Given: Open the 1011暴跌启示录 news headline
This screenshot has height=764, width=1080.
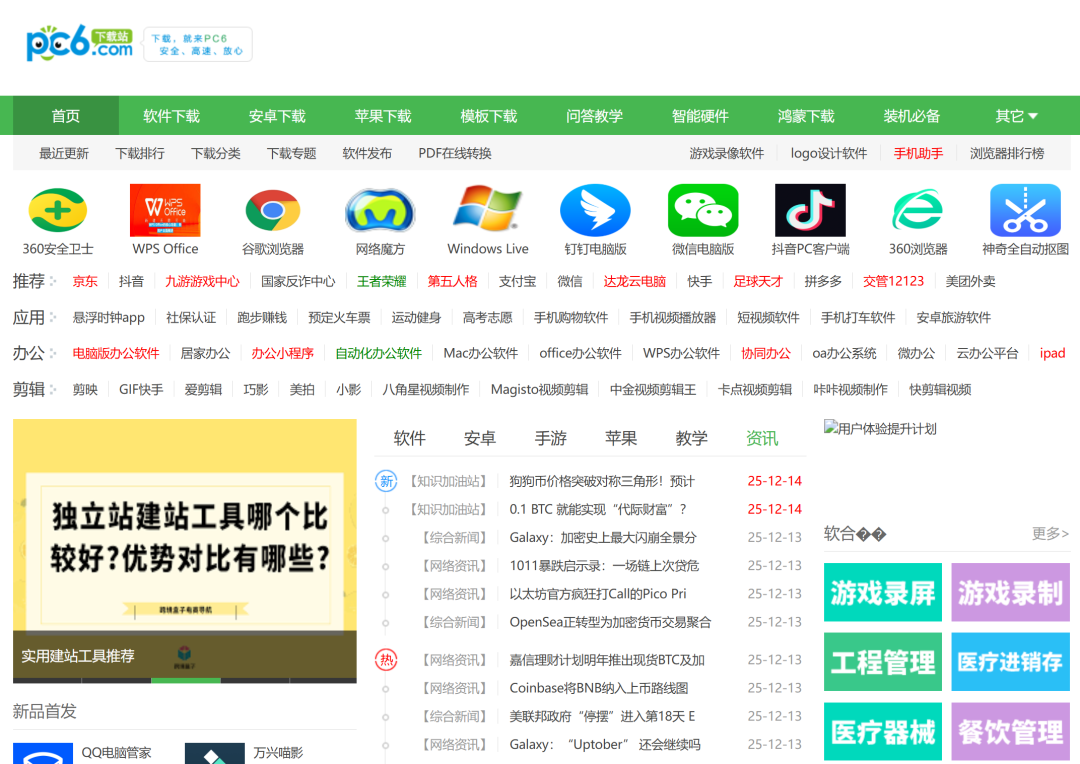Looking at the screenshot, I should click(604, 566).
